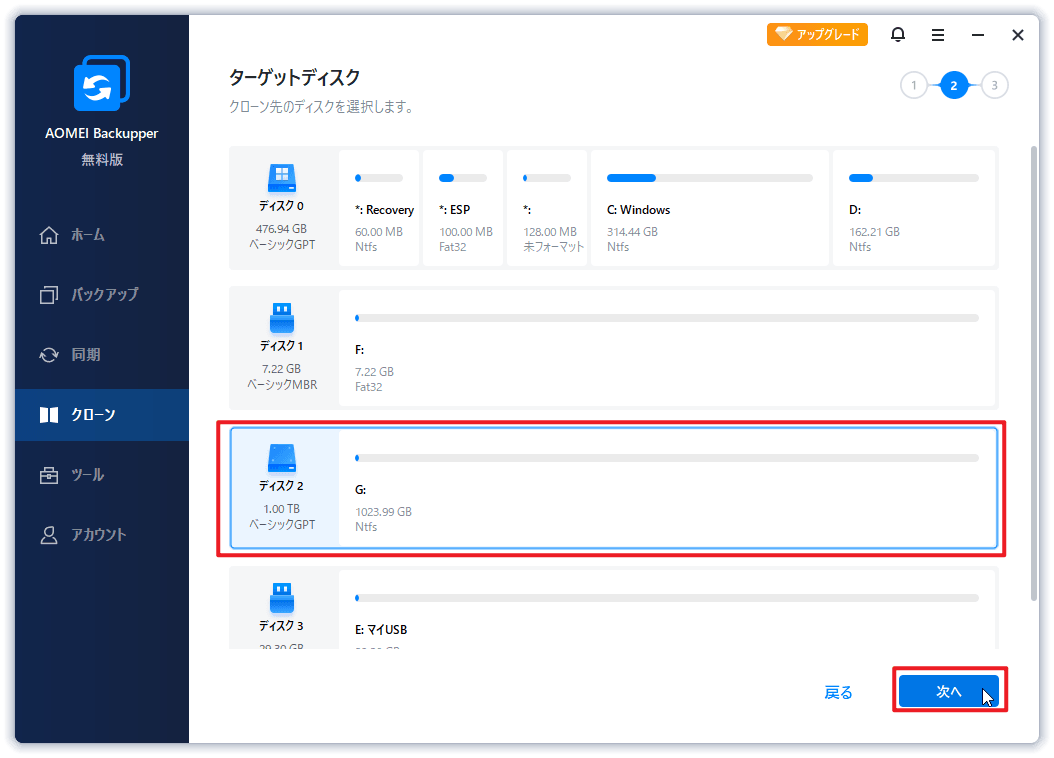Click the ベーシックMBR text on Disk 1

point(282,384)
